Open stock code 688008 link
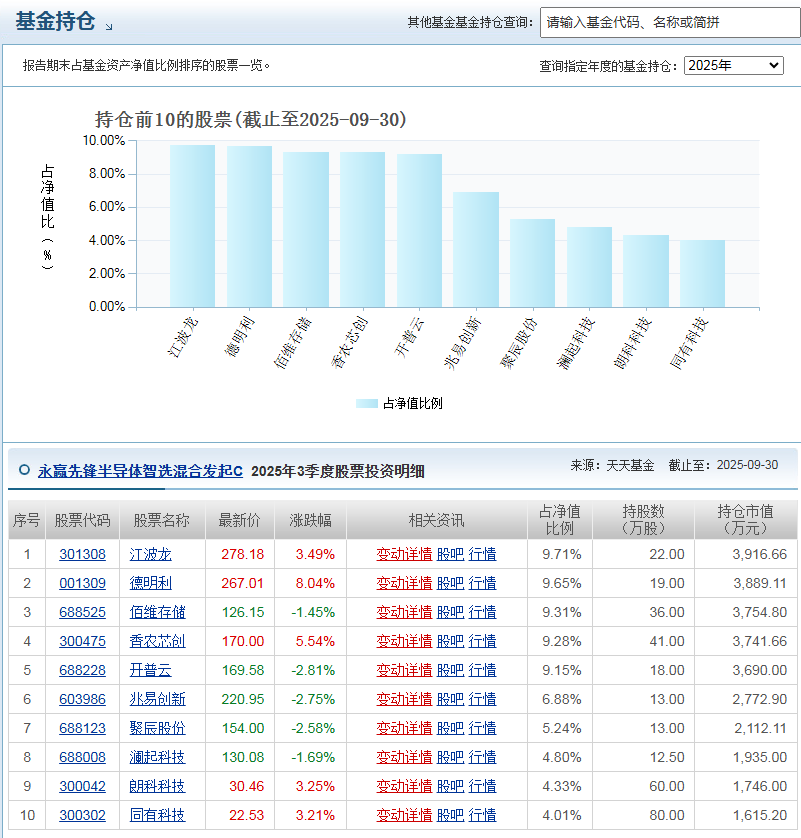Viewport: 801px width, 838px height. tap(82, 757)
